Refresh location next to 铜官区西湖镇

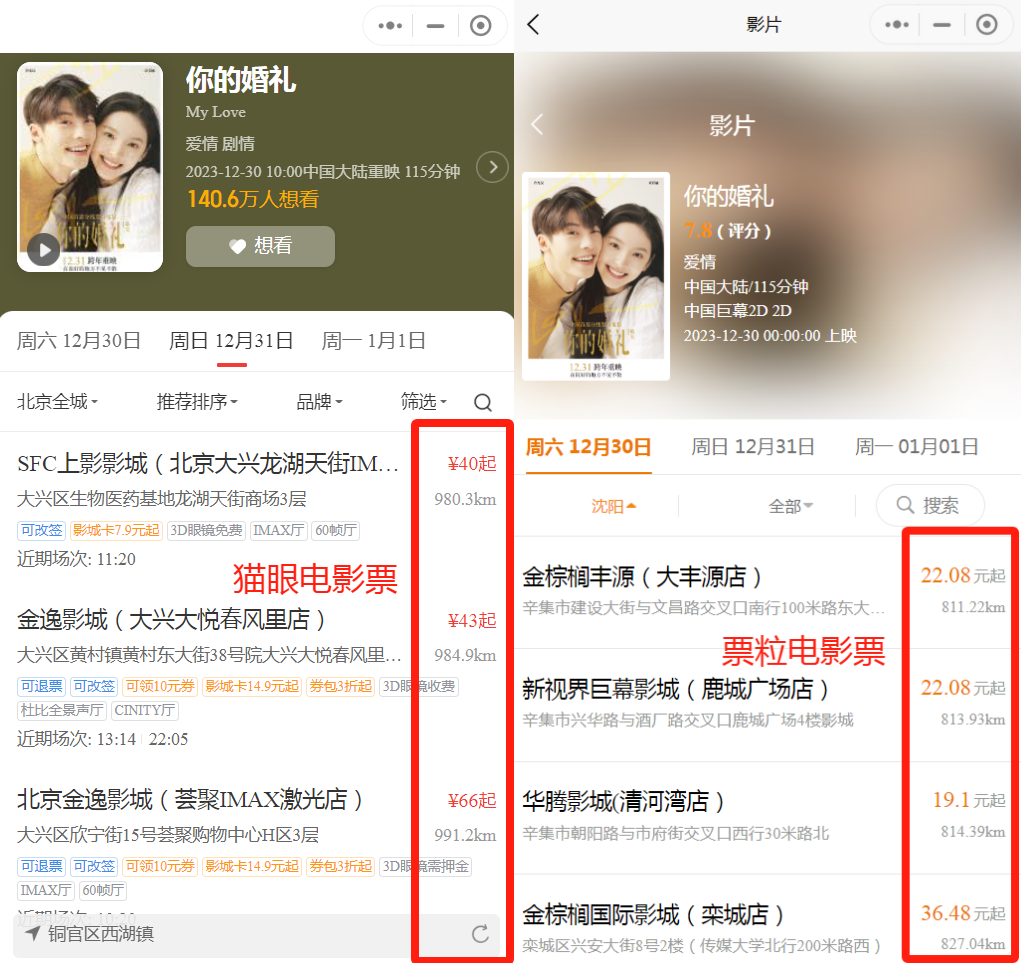tap(481, 934)
